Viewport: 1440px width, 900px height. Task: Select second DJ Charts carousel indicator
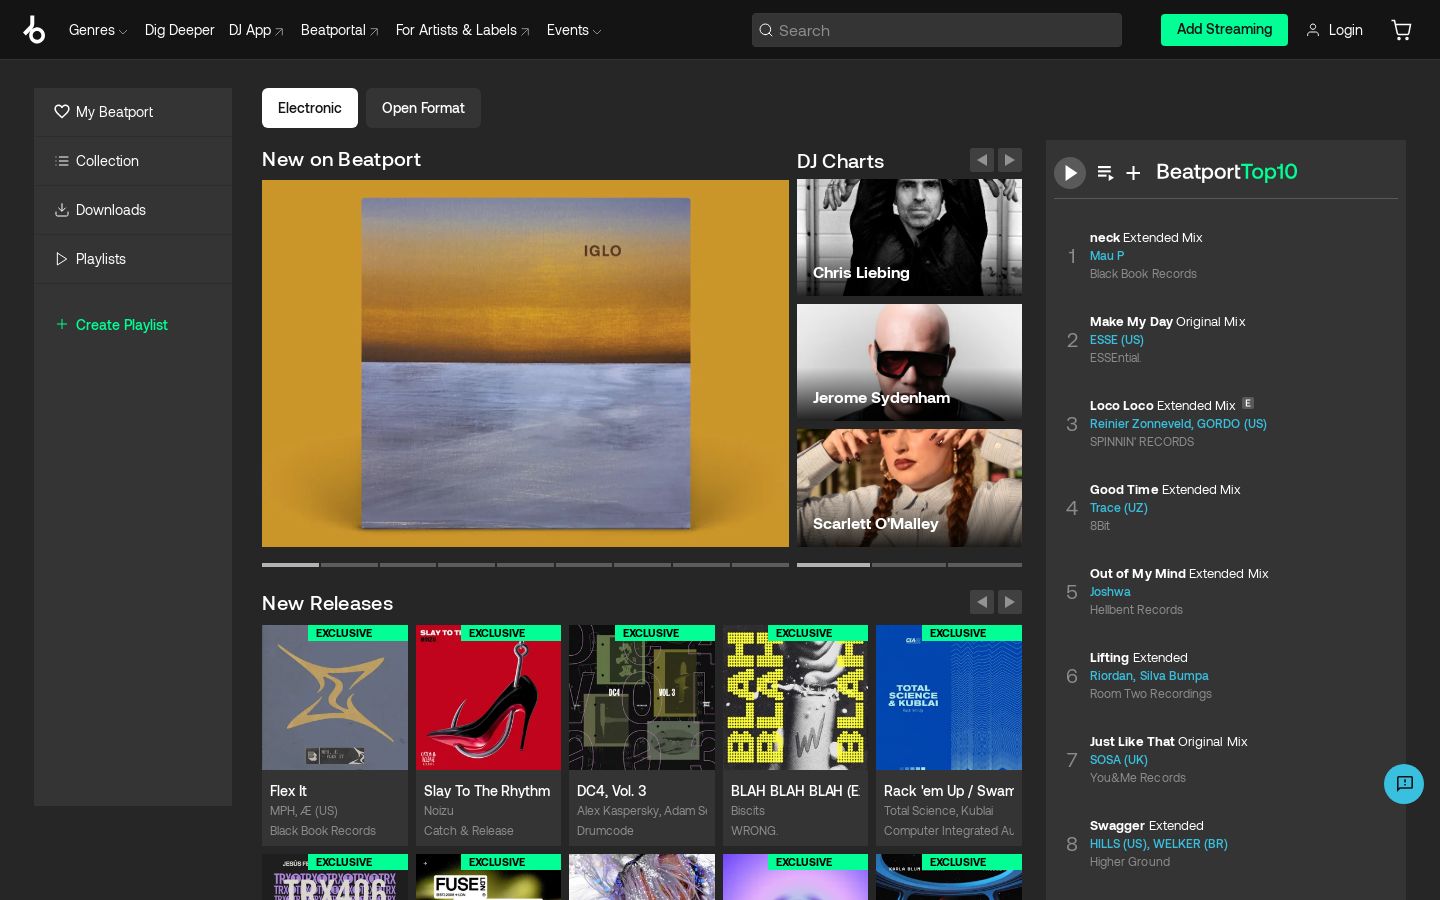(909, 565)
